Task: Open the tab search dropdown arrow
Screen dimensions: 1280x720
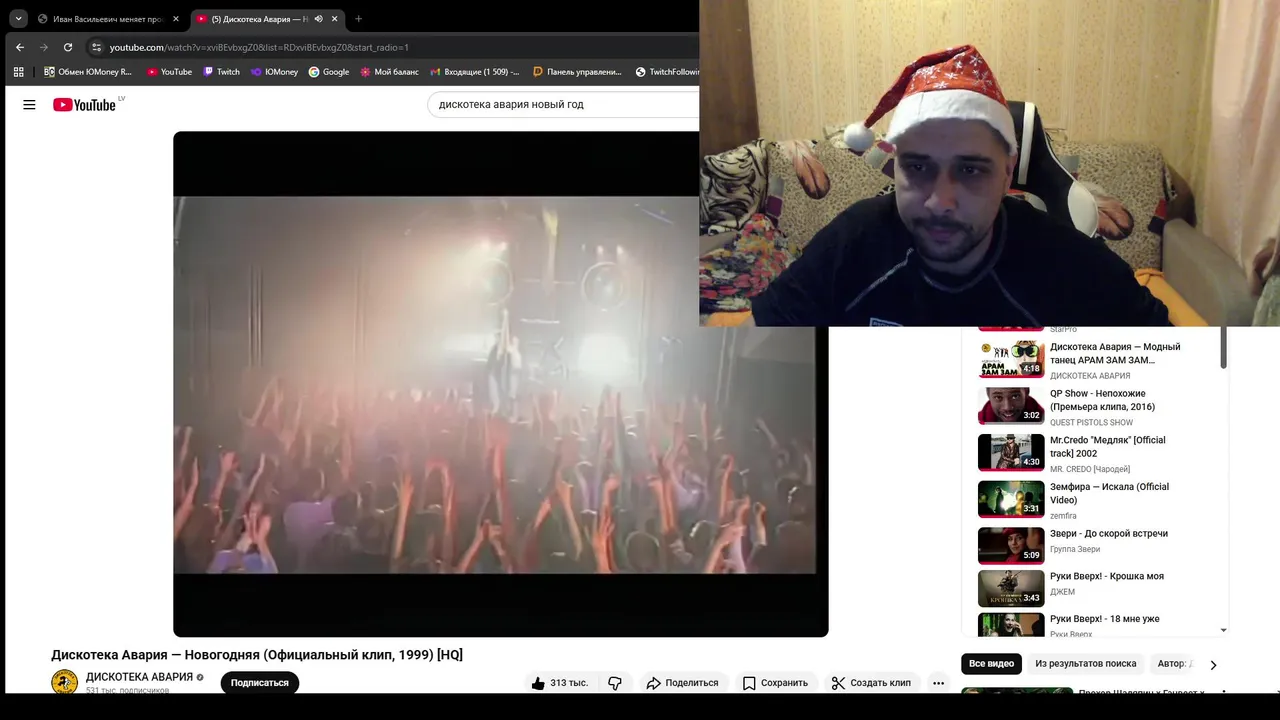Action: point(18,18)
